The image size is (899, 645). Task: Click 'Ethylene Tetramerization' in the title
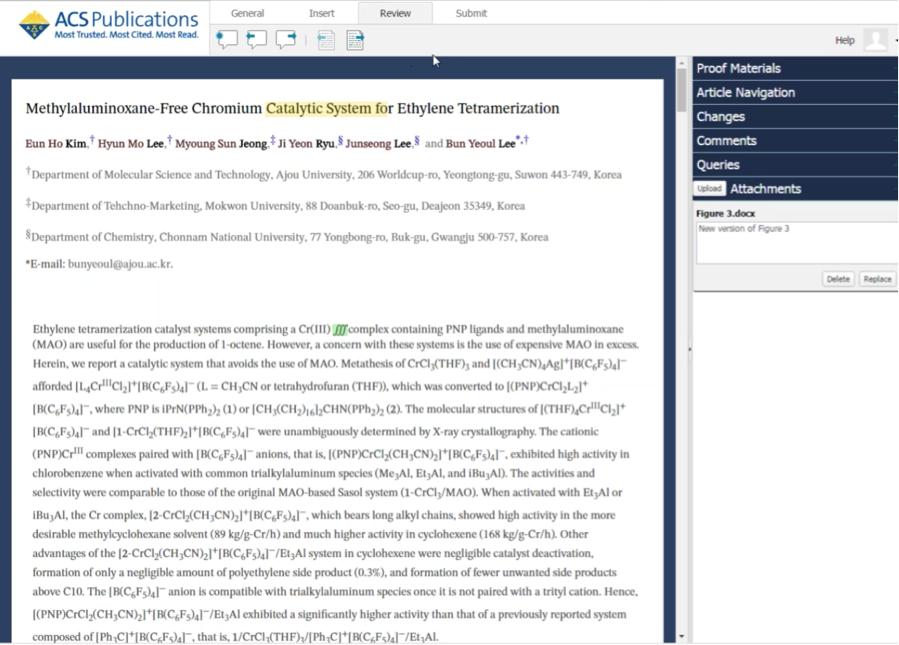point(478,108)
